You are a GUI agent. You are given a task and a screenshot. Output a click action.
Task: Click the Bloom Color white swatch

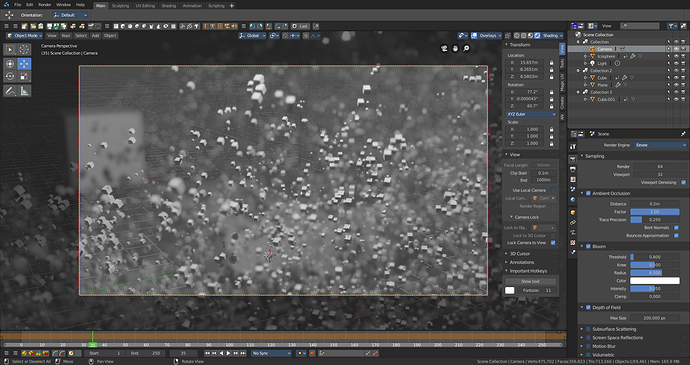tap(655, 281)
